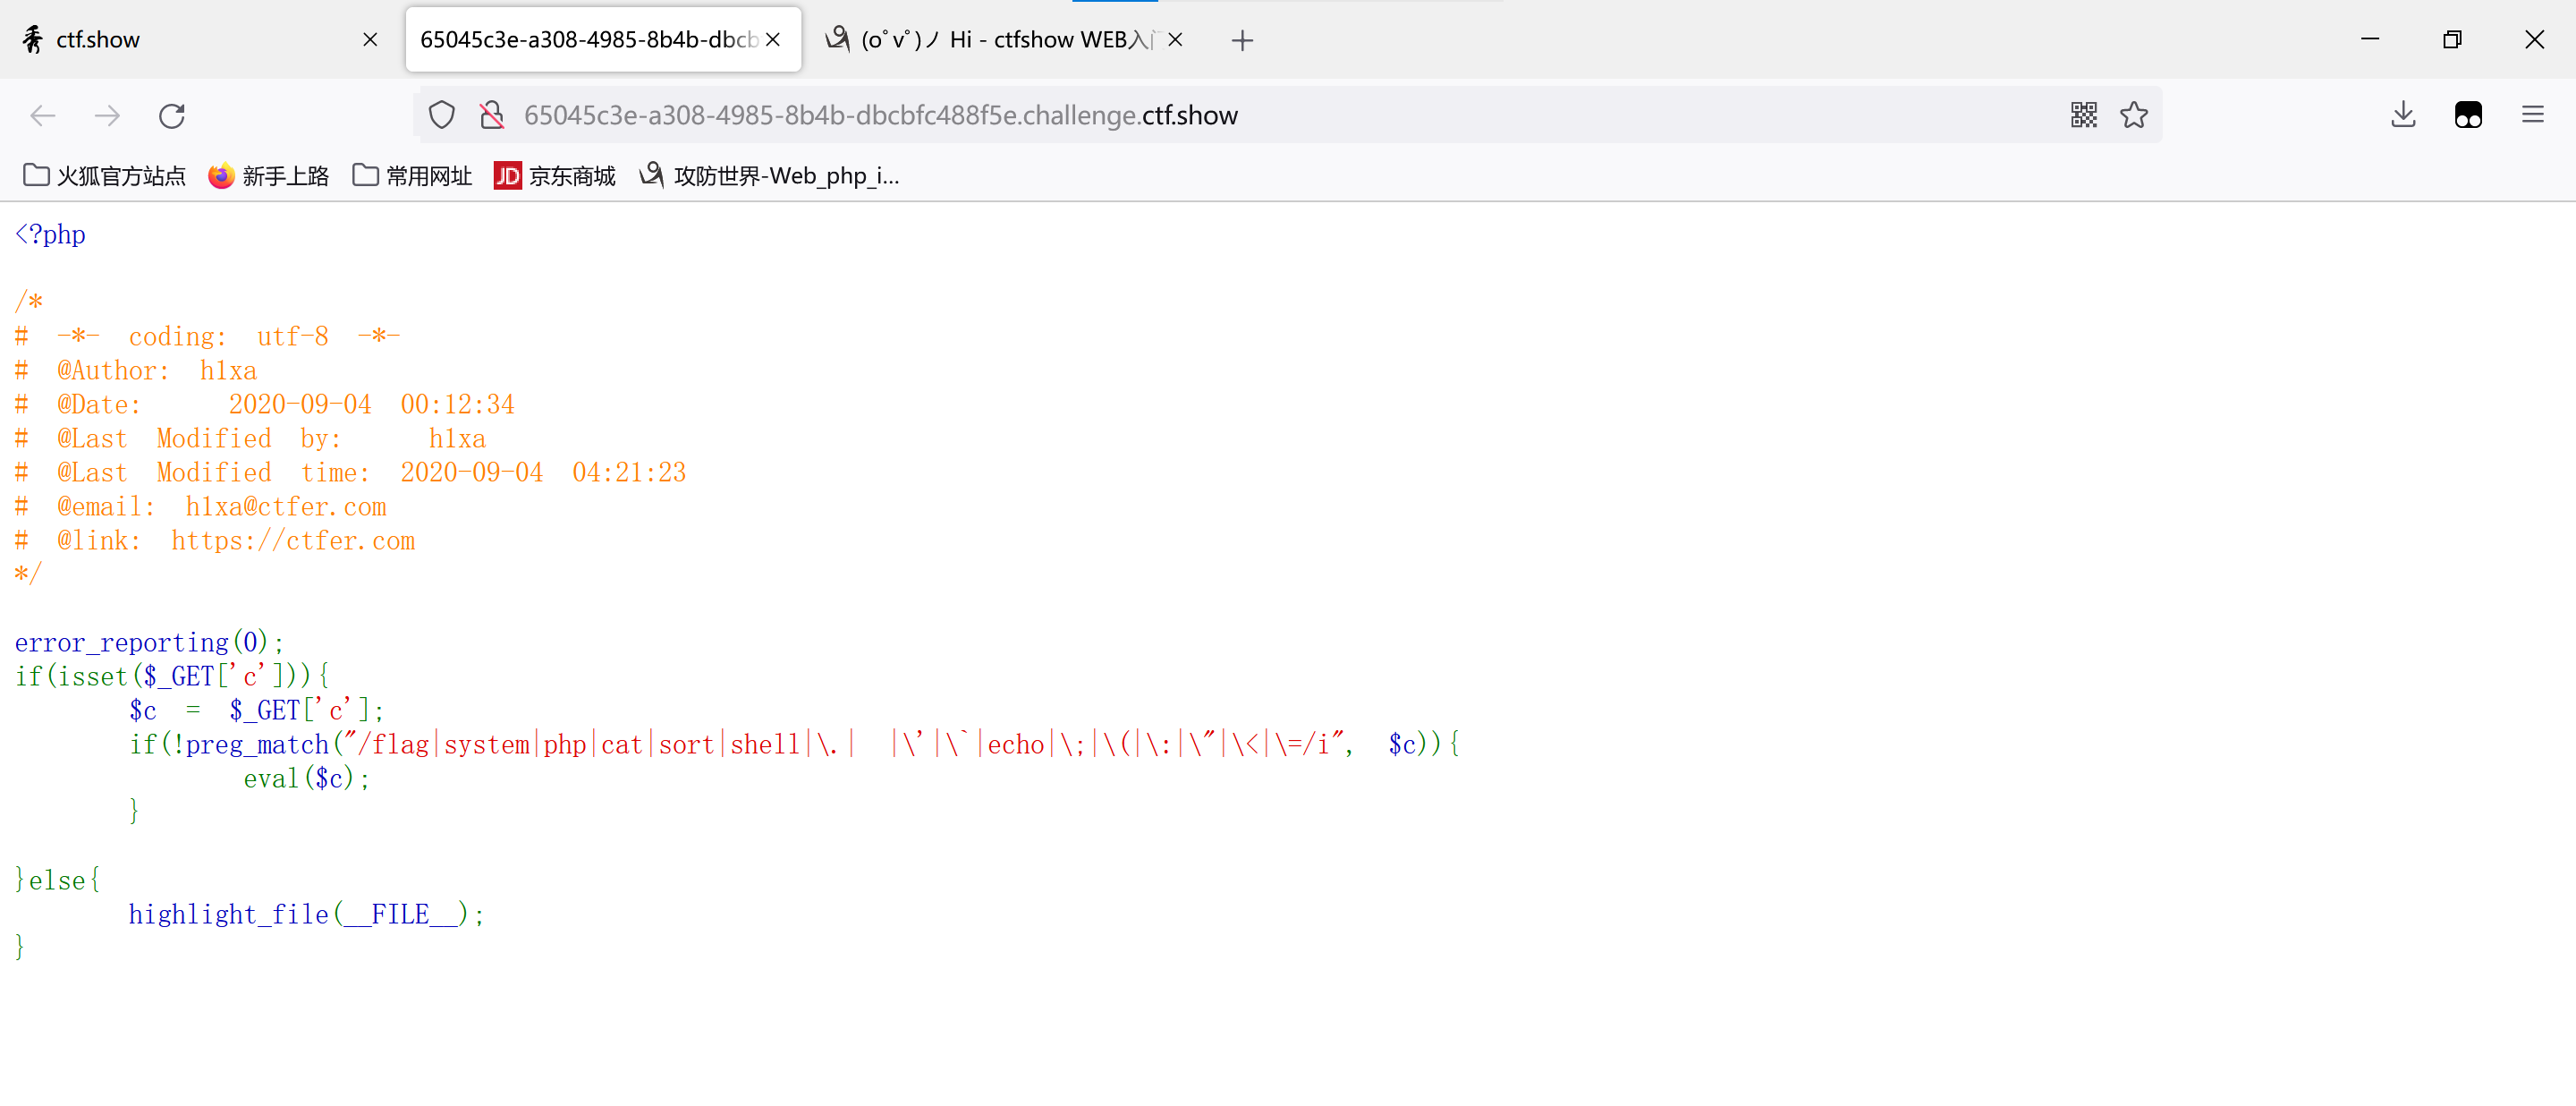Image resolution: width=2576 pixels, height=1106 pixels.
Task: Open the Tampermonkey extension icon
Action: click(x=2467, y=116)
